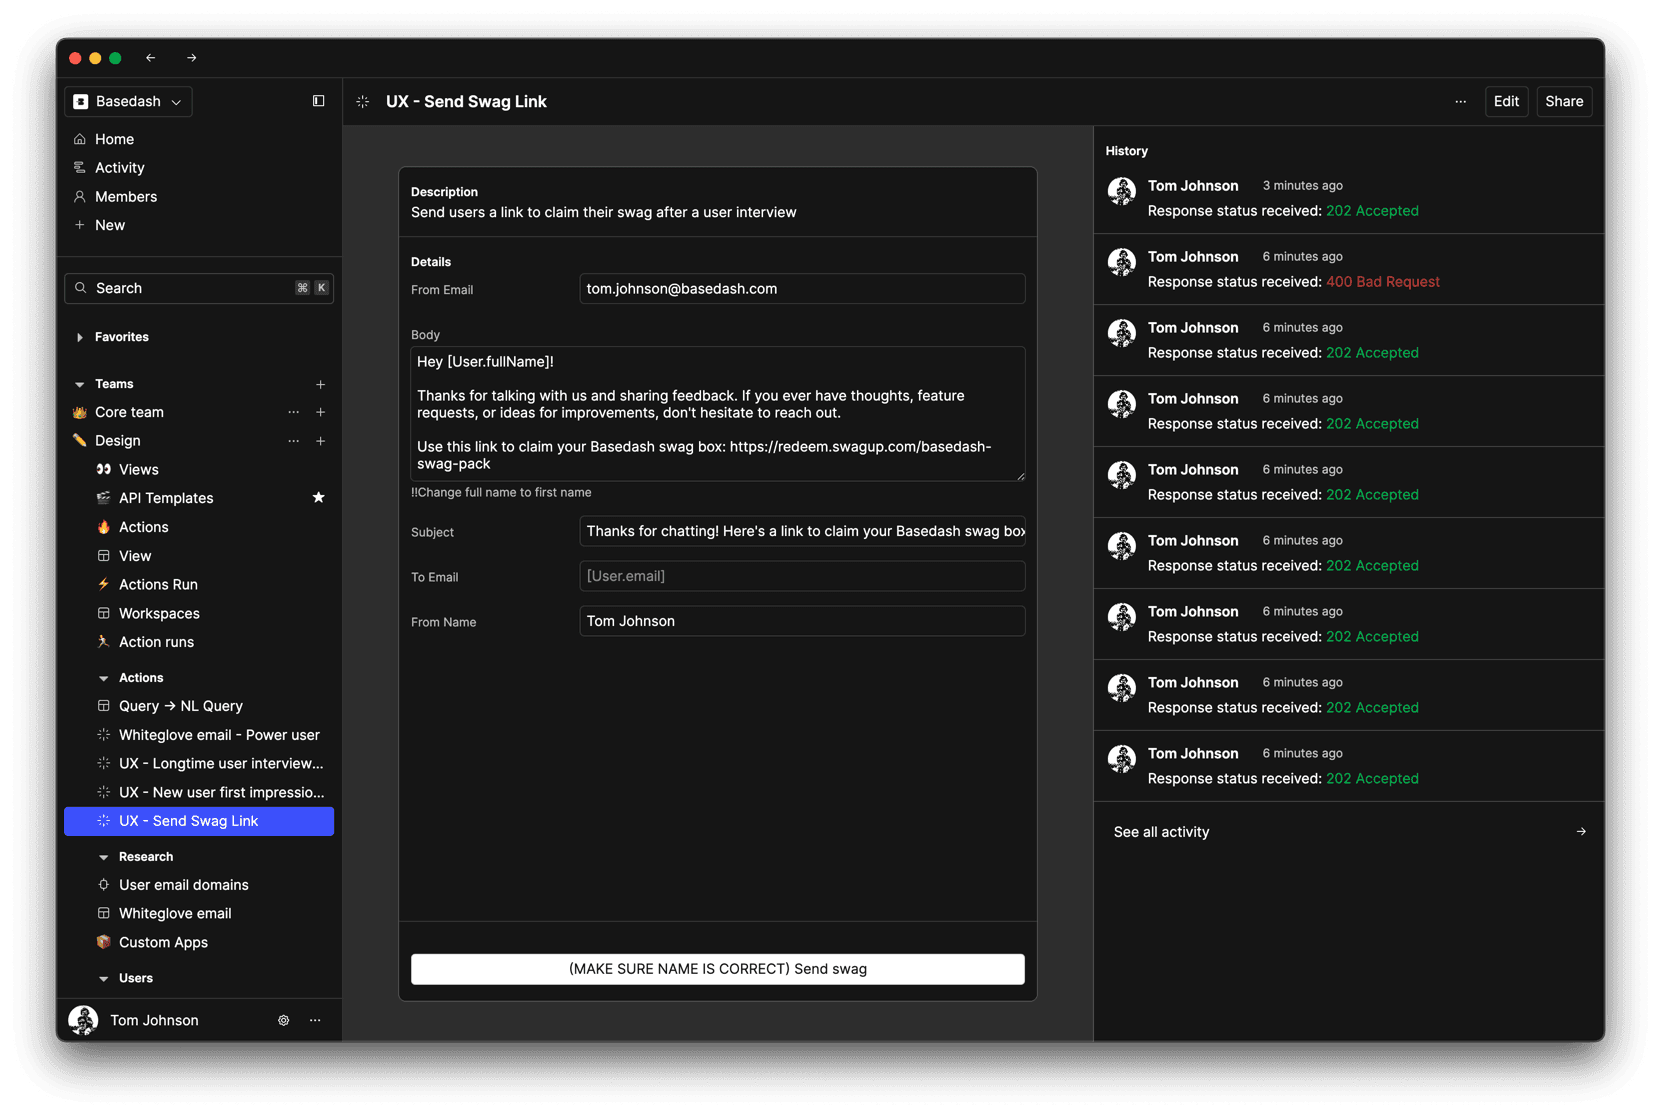This screenshot has height=1116, width=1661.
Task: Go forward with the right arrow
Action: [192, 58]
